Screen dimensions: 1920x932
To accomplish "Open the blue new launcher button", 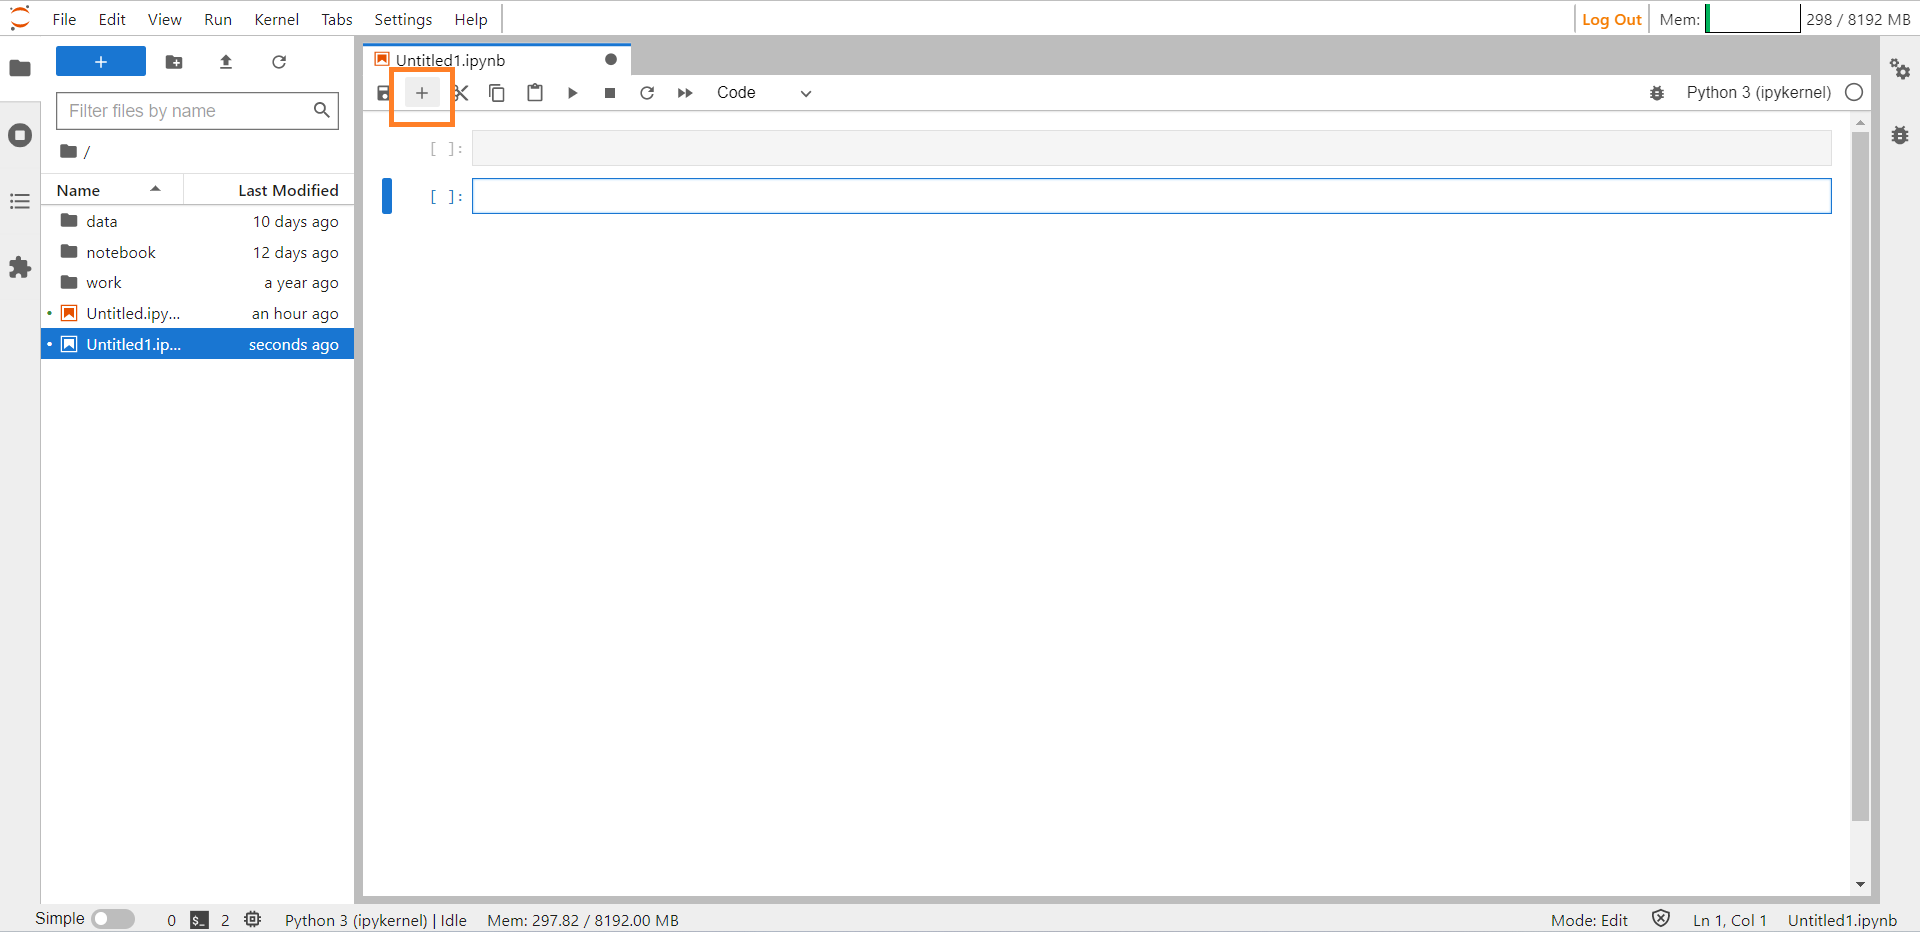I will [101, 62].
